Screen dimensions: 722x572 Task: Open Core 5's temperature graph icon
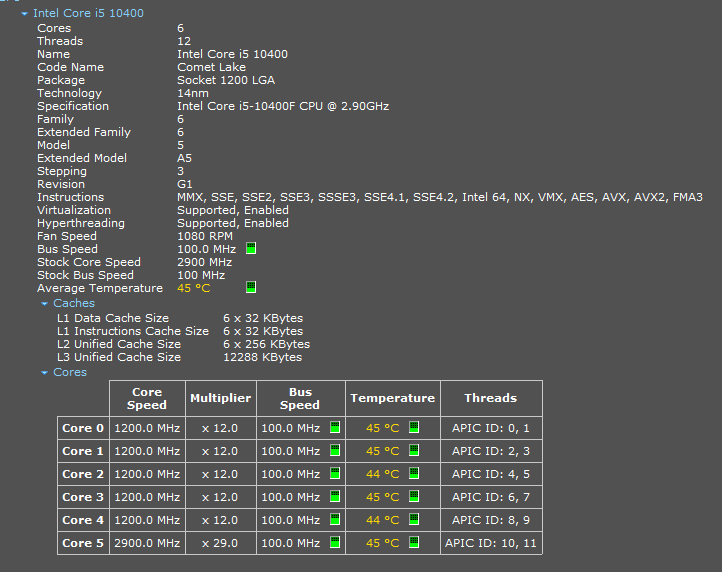(414, 543)
